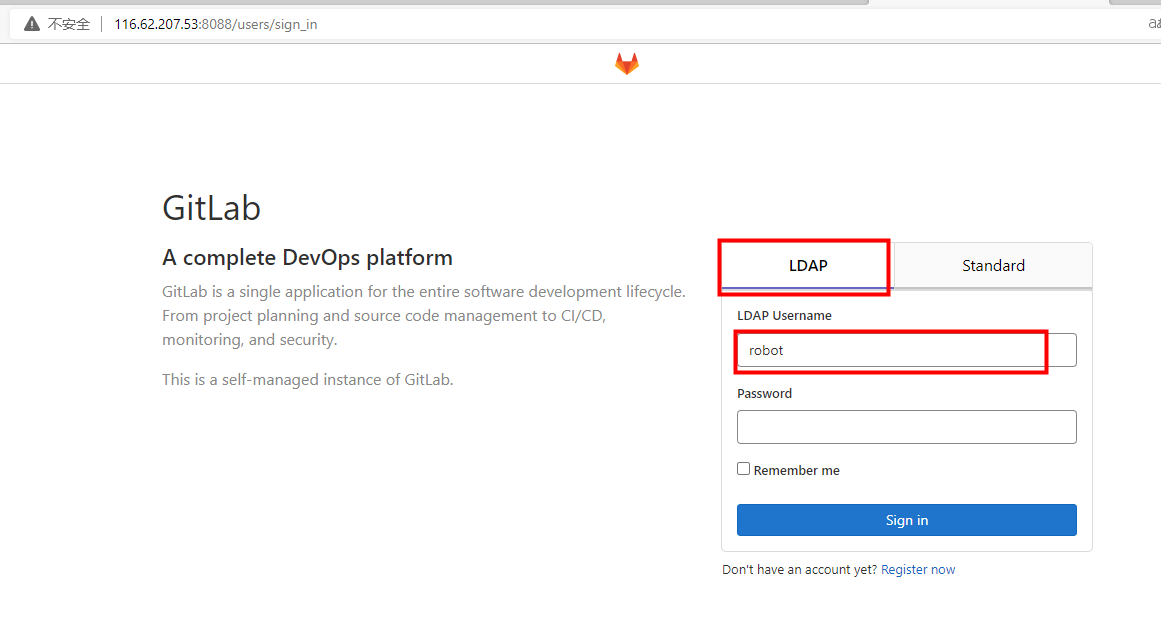Click the LDAP Username label

tap(784, 315)
